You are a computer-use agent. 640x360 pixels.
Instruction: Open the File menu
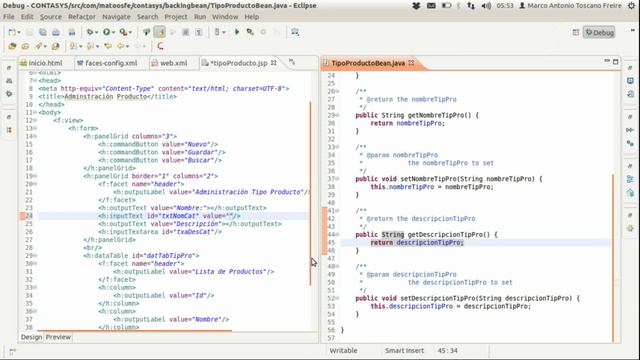(x=9, y=17)
